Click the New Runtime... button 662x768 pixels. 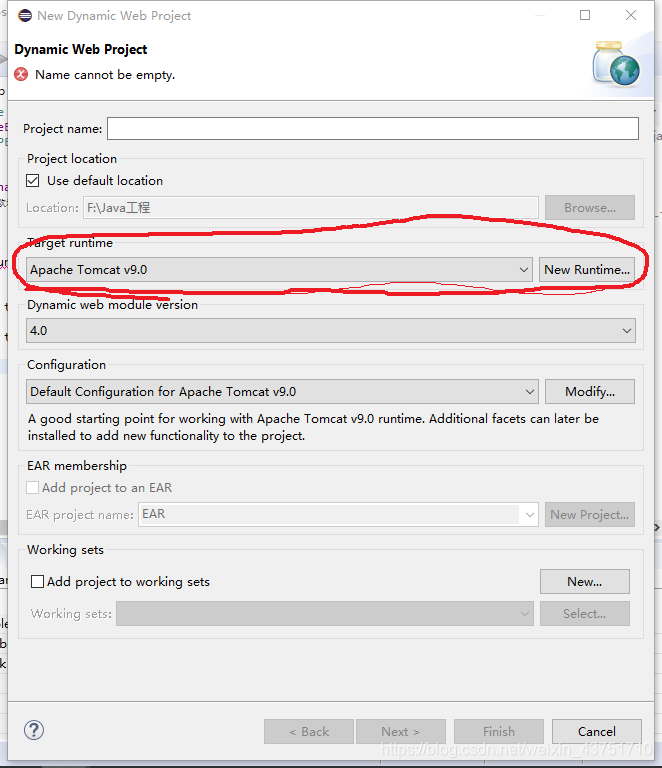tap(587, 270)
